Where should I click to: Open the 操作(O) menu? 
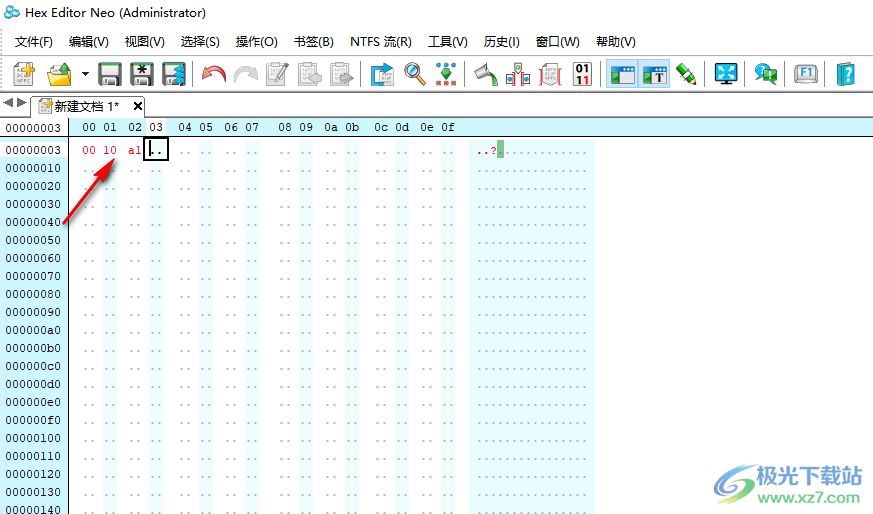tap(256, 42)
